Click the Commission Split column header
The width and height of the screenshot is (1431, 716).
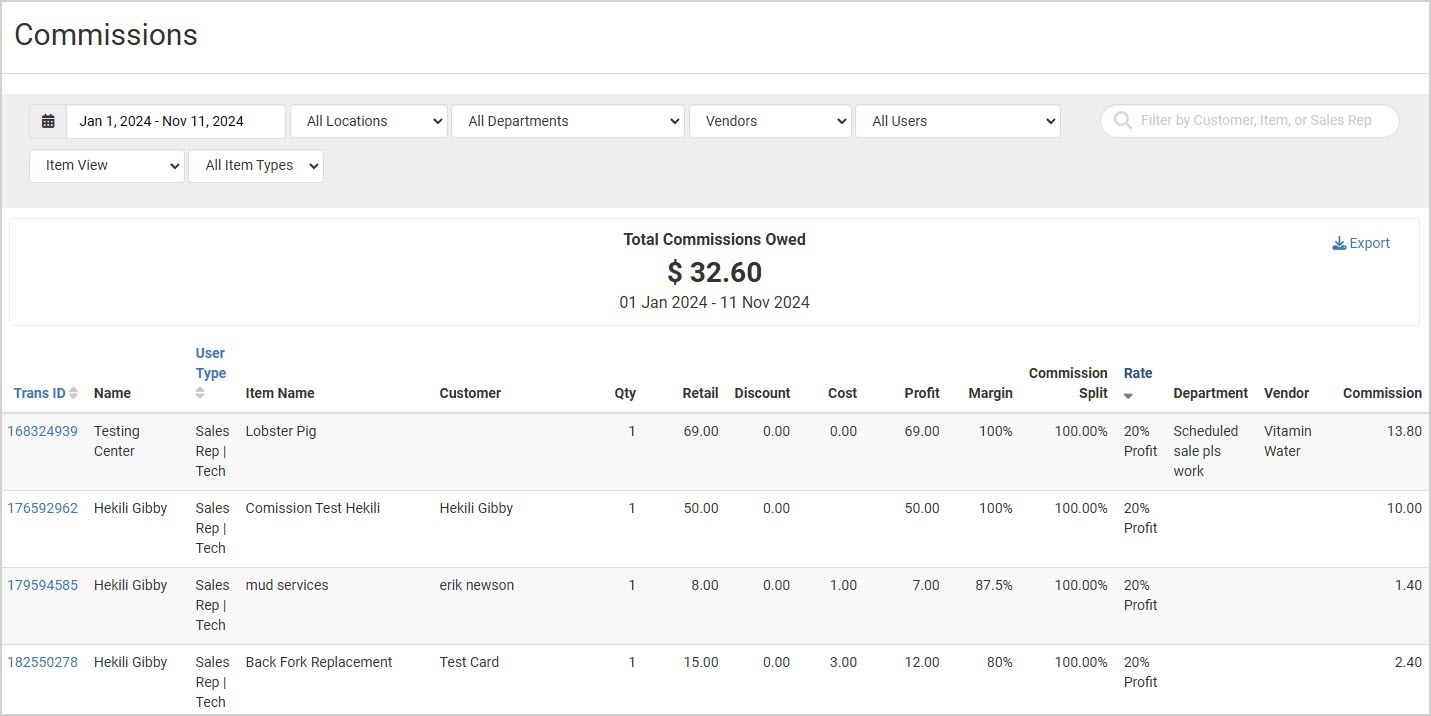[x=1068, y=383]
